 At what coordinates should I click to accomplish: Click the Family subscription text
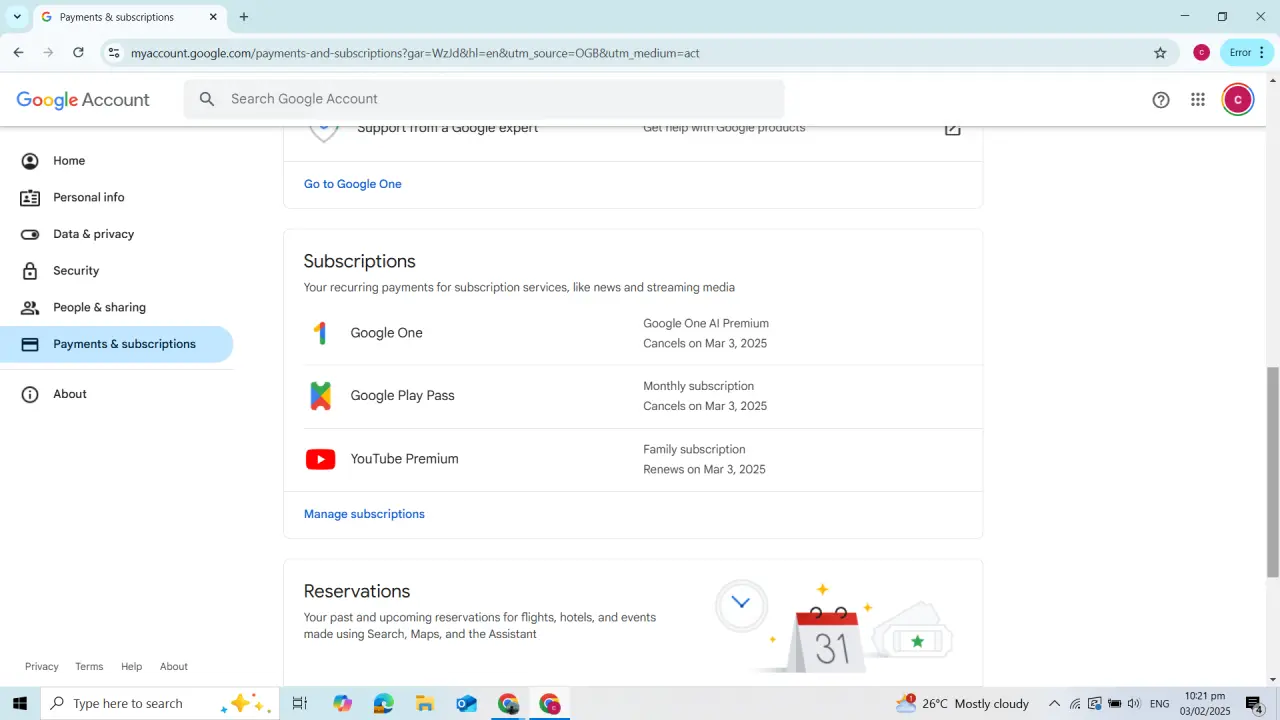click(x=694, y=450)
